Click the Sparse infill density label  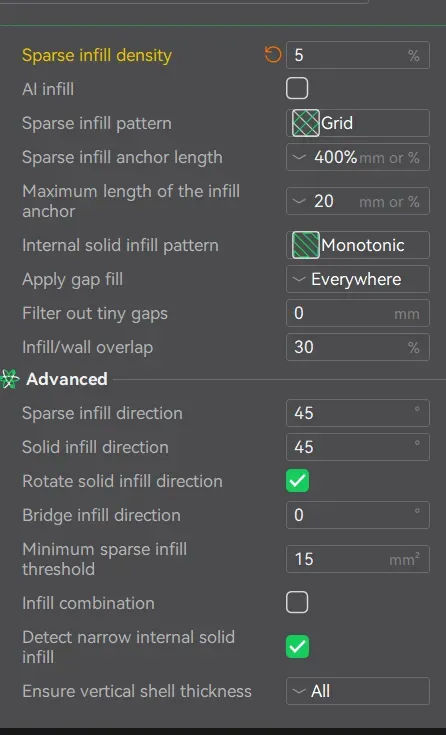click(97, 55)
